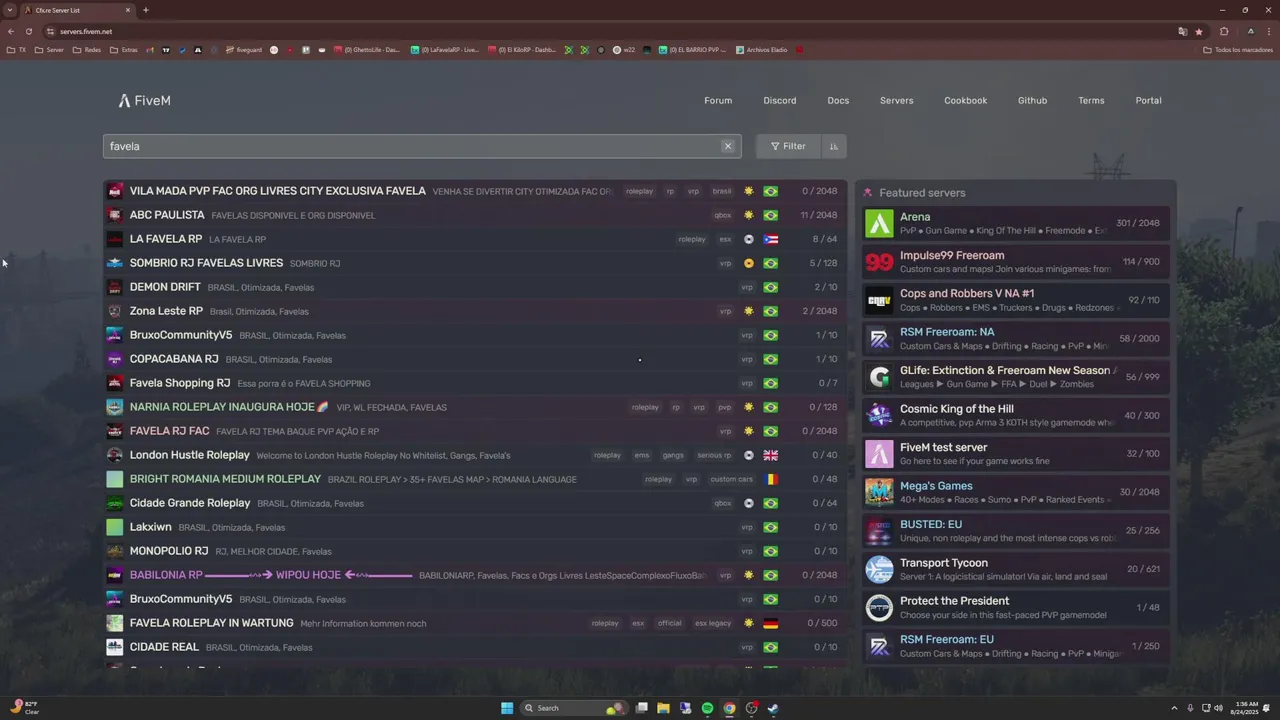The height and width of the screenshot is (720, 1280).
Task: Open the Lakxiwn server
Action: 475,527
